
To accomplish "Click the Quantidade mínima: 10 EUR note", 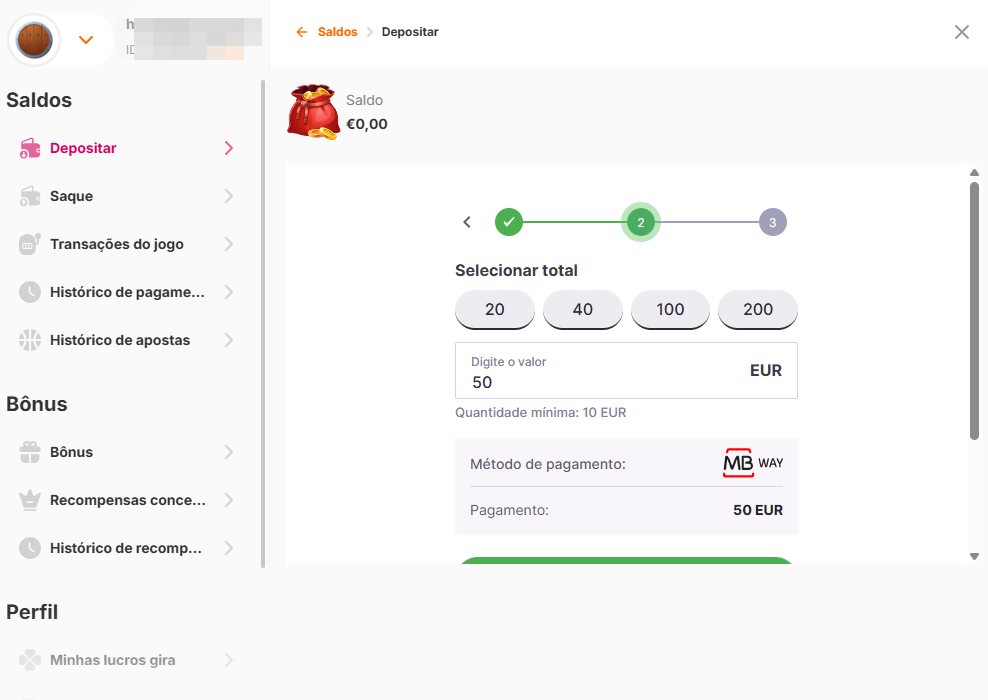I will click(541, 412).
